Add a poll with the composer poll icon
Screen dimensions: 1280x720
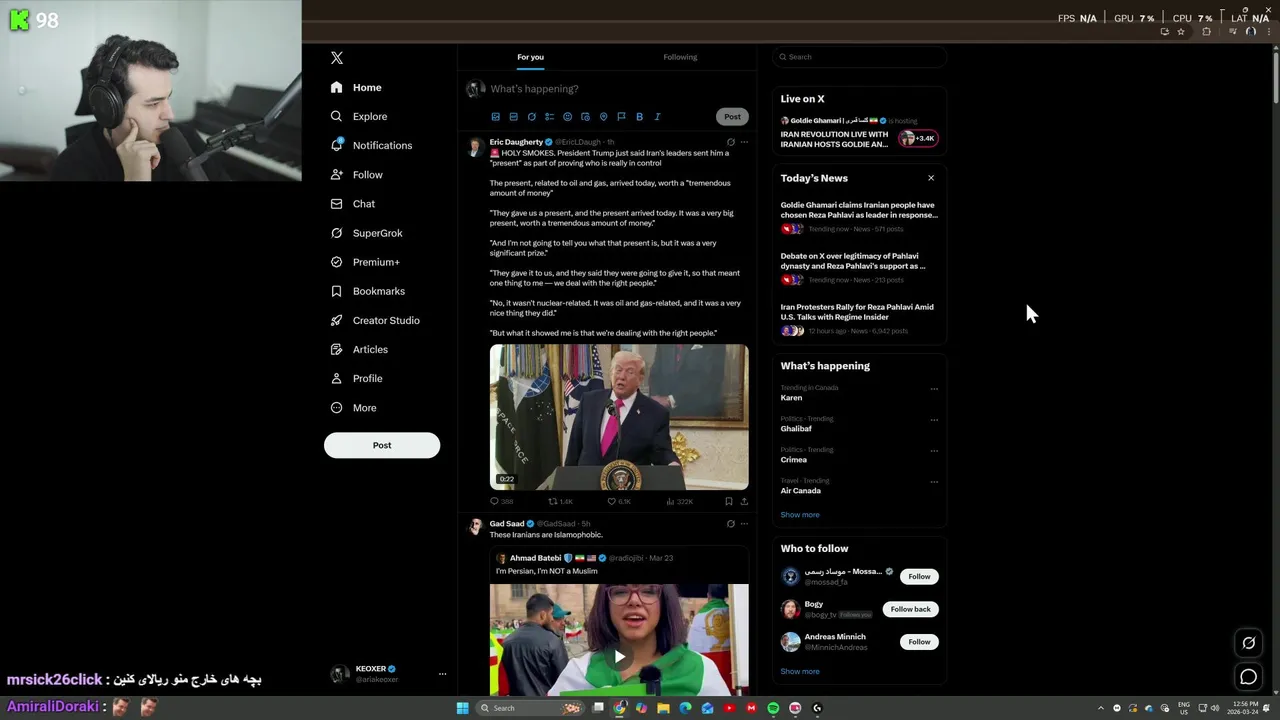[x=549, y=117]
